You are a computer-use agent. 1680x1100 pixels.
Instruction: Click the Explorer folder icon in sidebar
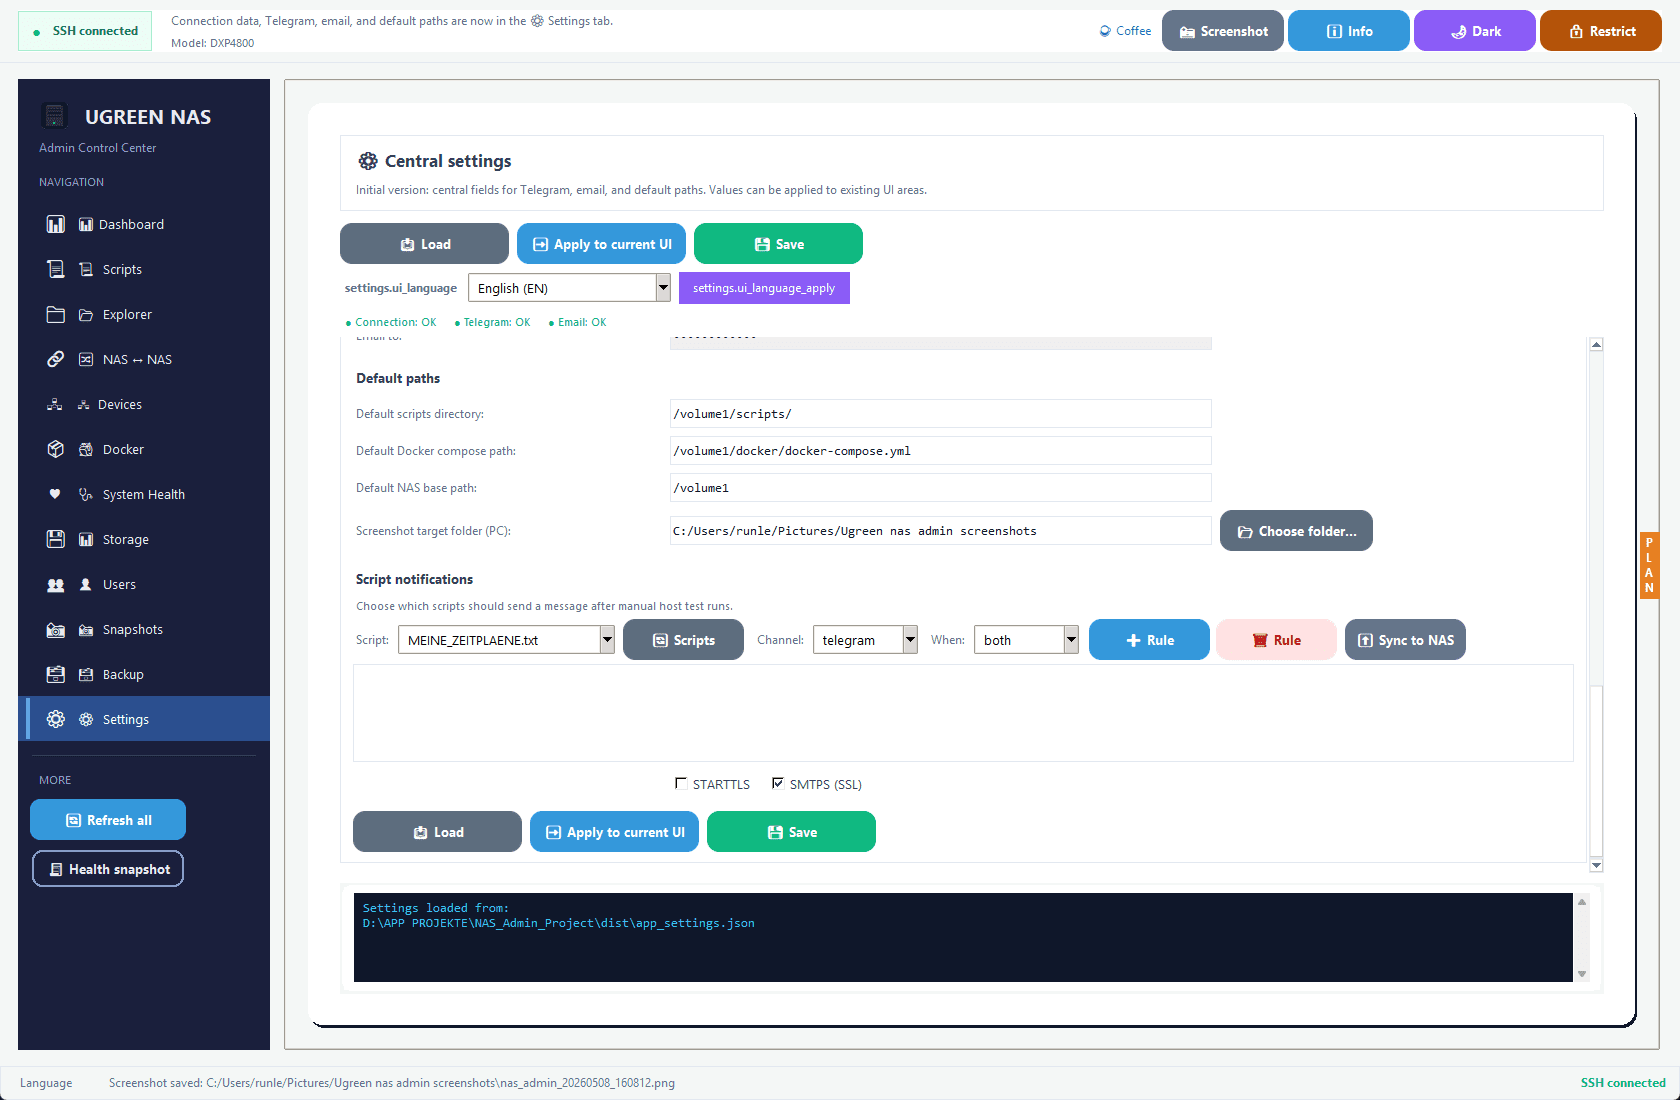pos(56,314)
